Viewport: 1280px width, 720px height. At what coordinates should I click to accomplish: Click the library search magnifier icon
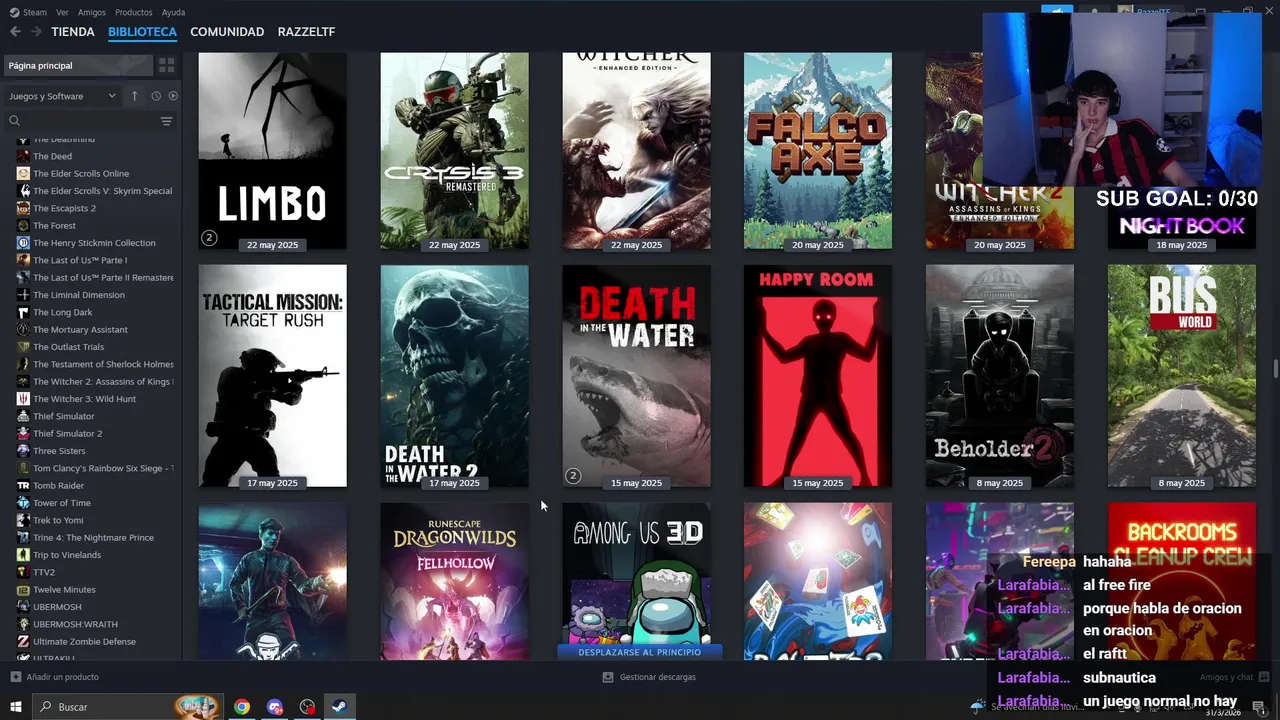tap(14, 121)
